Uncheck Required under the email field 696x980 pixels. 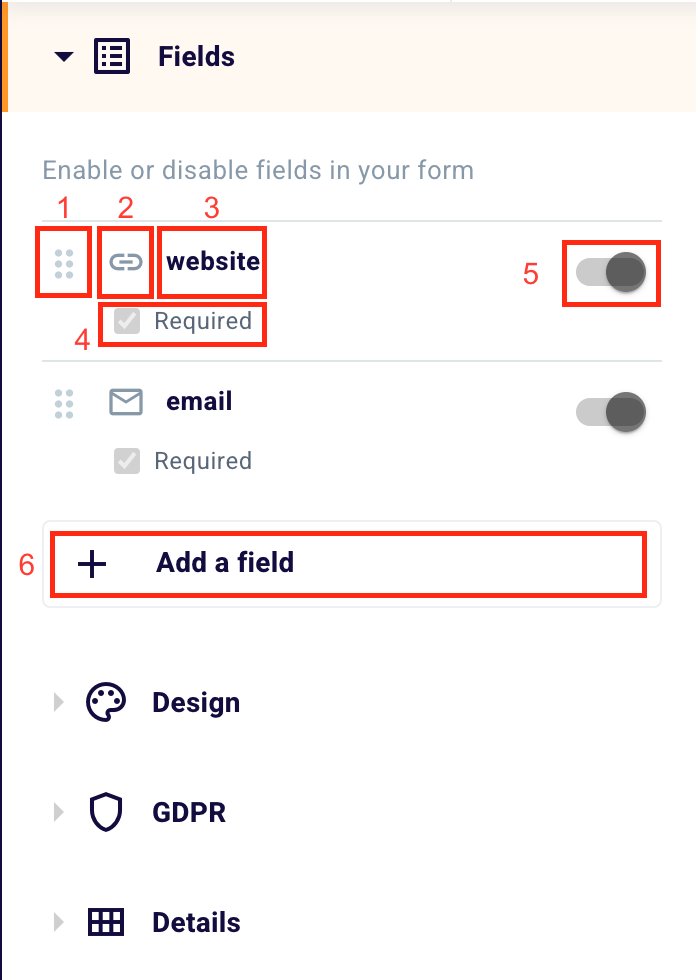tap(127, 461)
